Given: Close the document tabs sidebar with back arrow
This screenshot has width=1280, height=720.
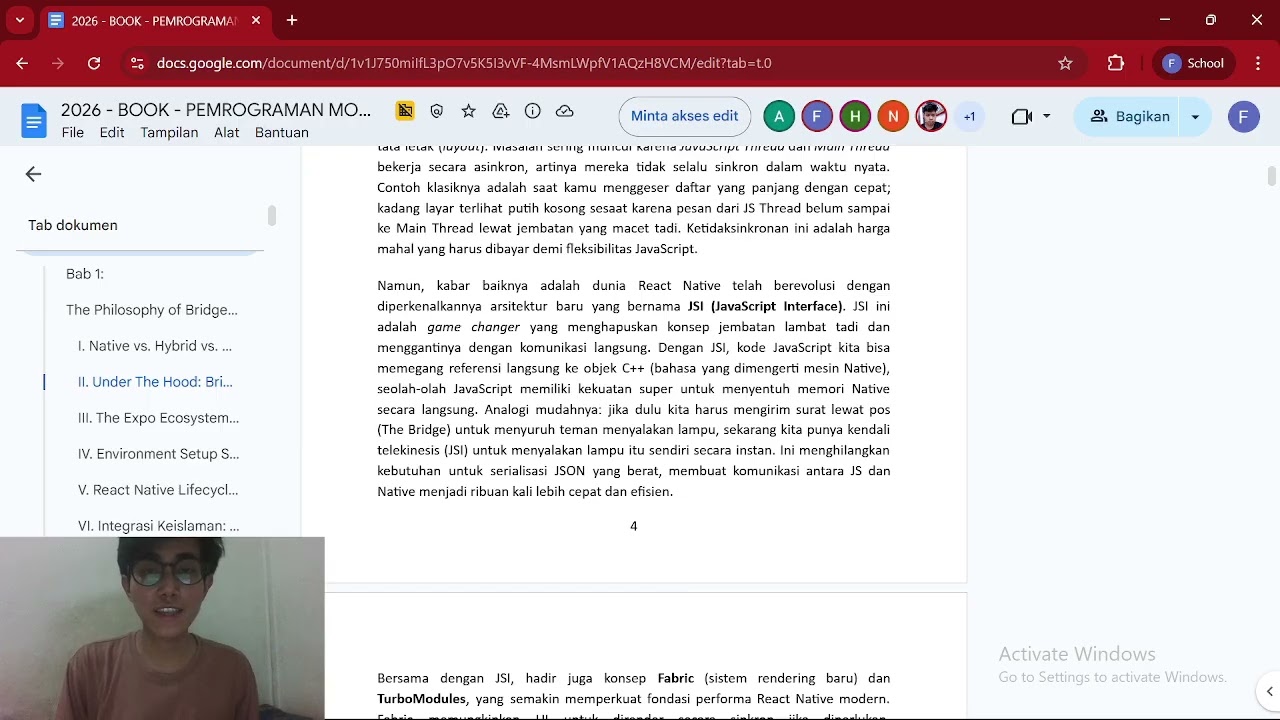Looking at the screenshot, I should click(33, 174).
